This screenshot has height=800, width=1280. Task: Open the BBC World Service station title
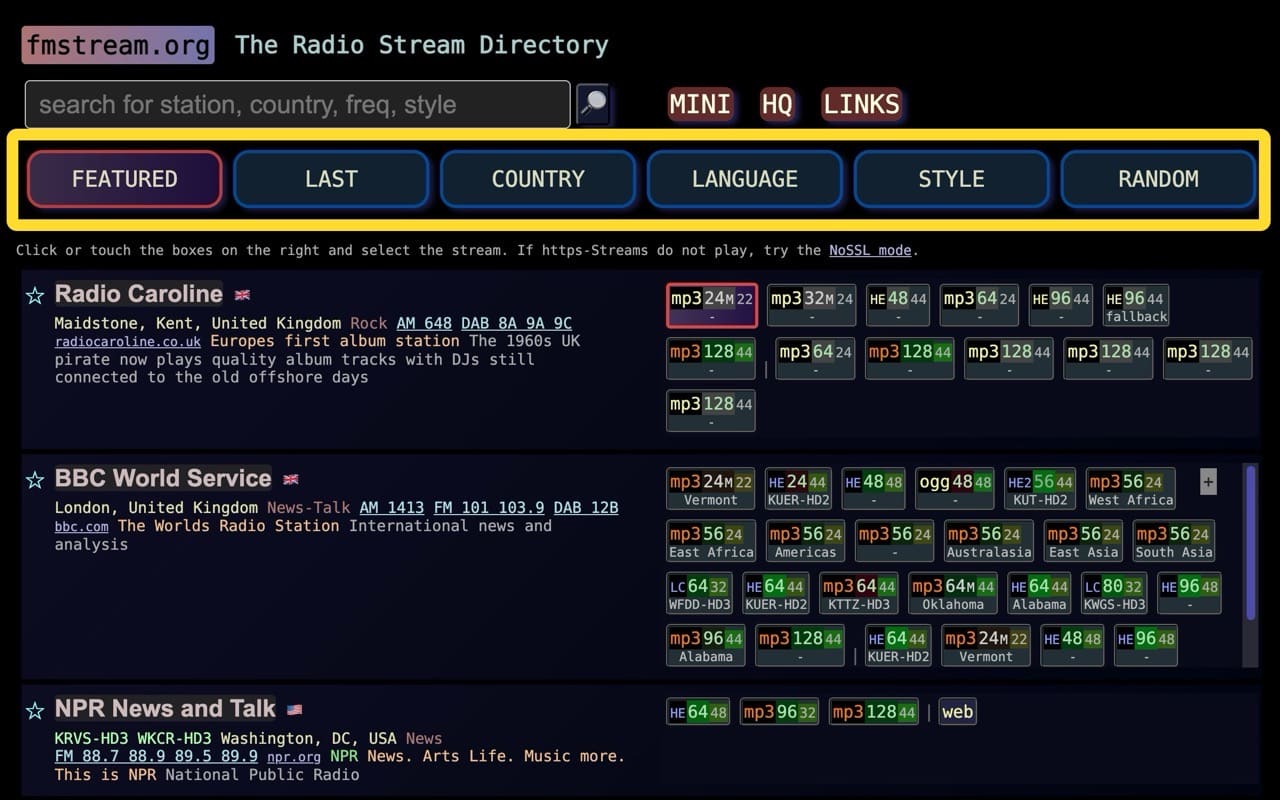pos(163,478)
